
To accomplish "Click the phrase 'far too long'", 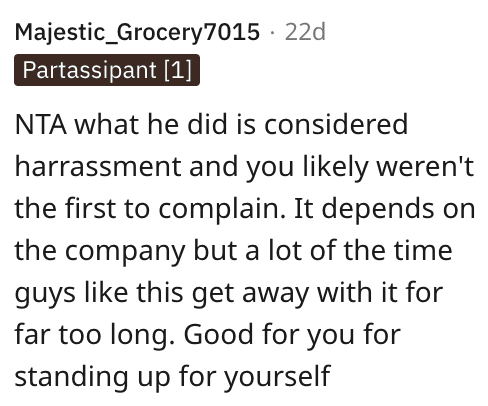I will coord(95,335).
